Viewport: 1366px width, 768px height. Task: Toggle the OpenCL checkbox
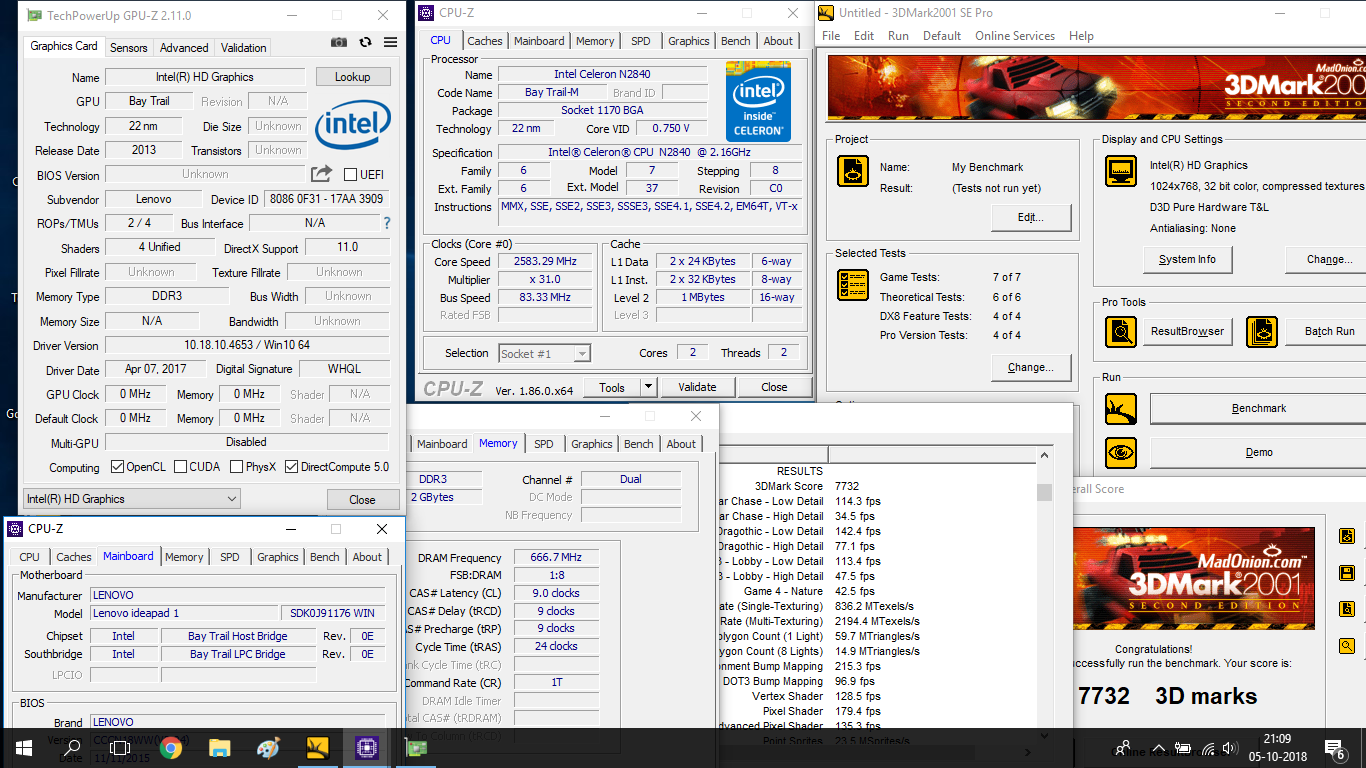(117, 467)
